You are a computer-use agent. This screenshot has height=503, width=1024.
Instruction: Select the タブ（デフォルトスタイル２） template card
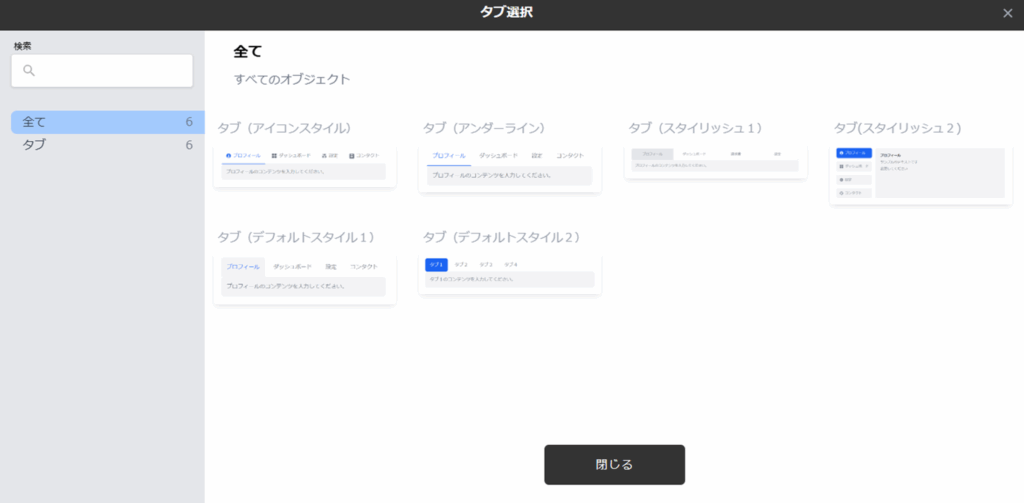[x=510, y=274]
